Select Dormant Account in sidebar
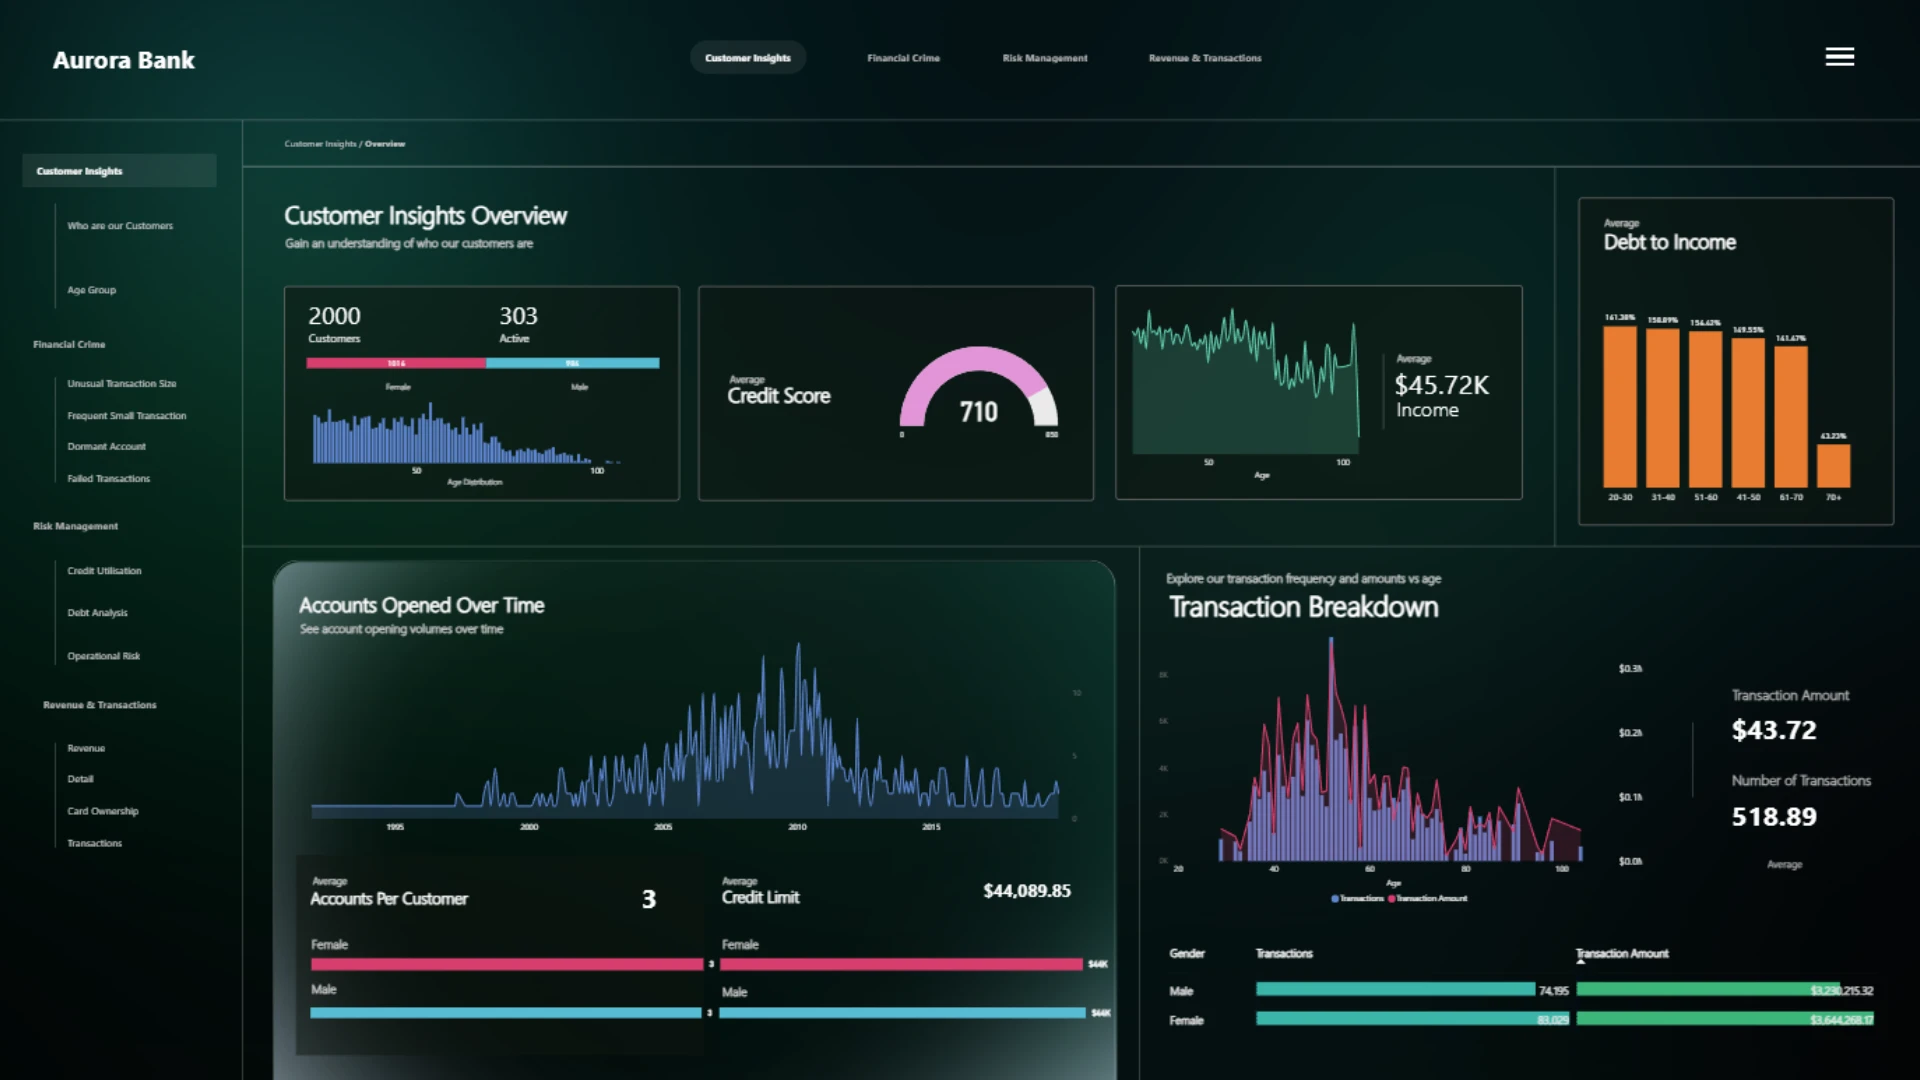 [106, 447]
